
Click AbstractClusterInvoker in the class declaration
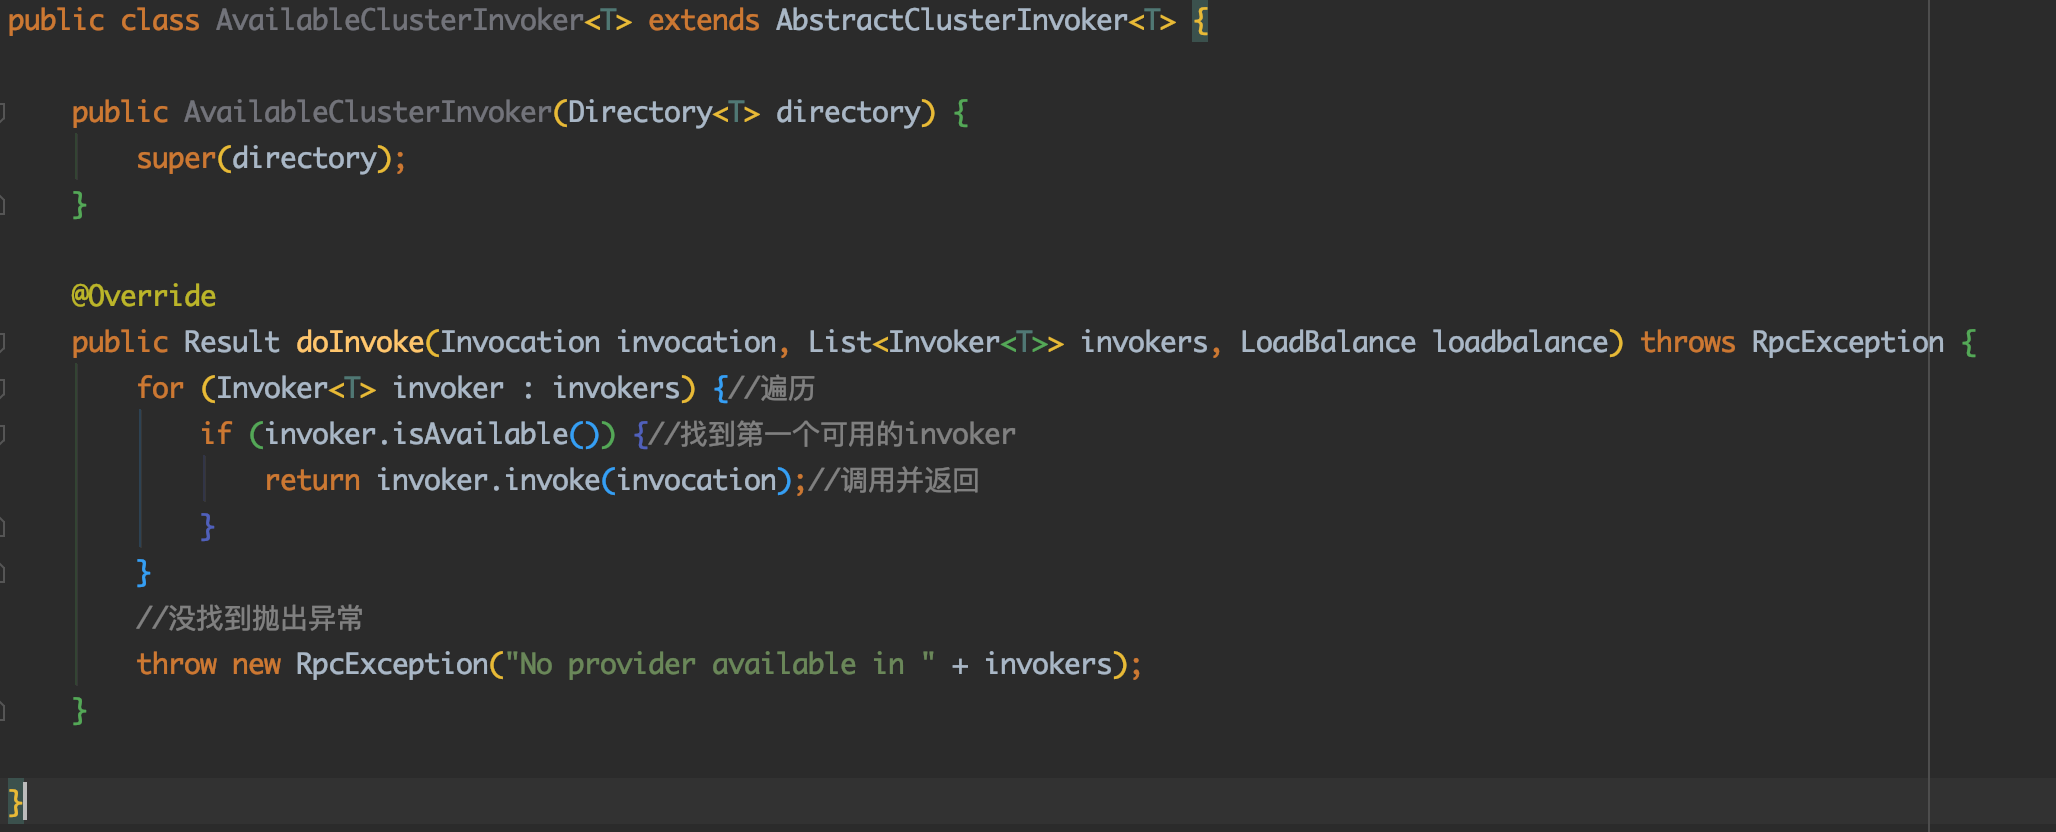[951, 20]
